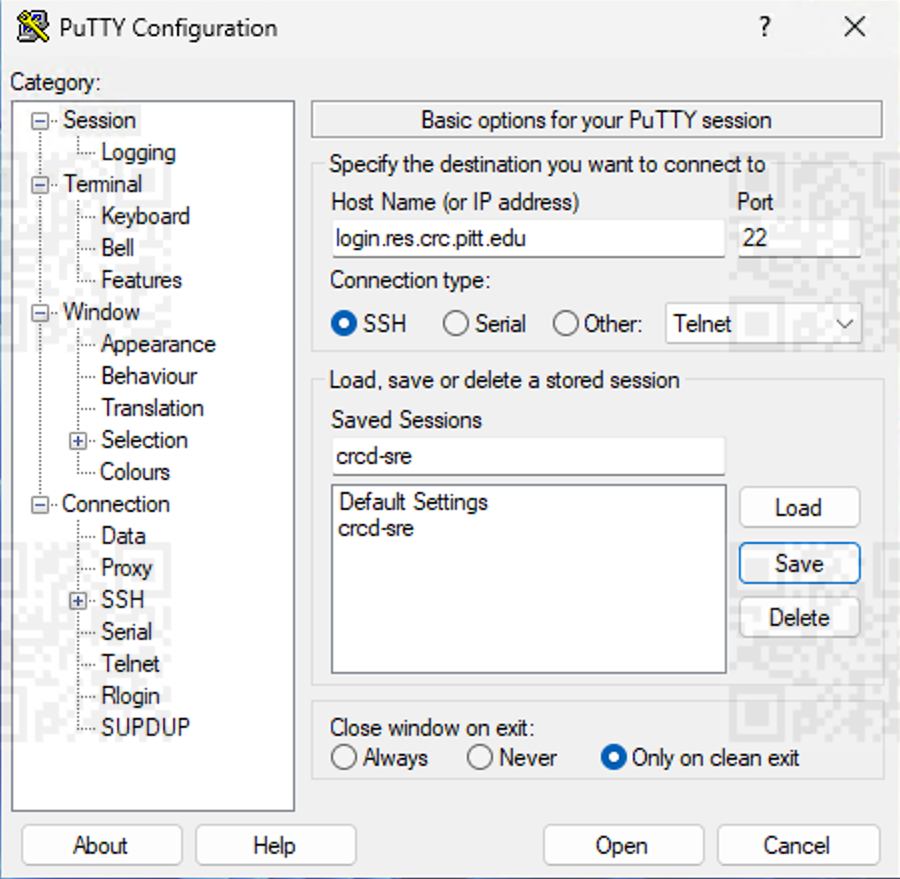Expand the SSH tree node
This screenshot has height=879, width=900.
pyautogui.click(x=77, y=601)
